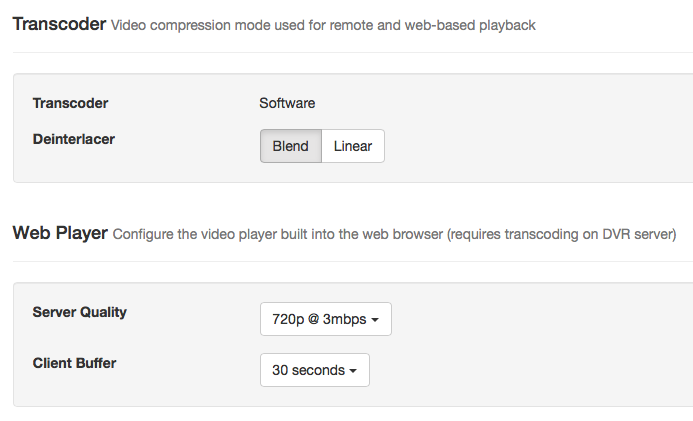Open the 720p @ 3mbps dropdown

[x=324, y=320]
